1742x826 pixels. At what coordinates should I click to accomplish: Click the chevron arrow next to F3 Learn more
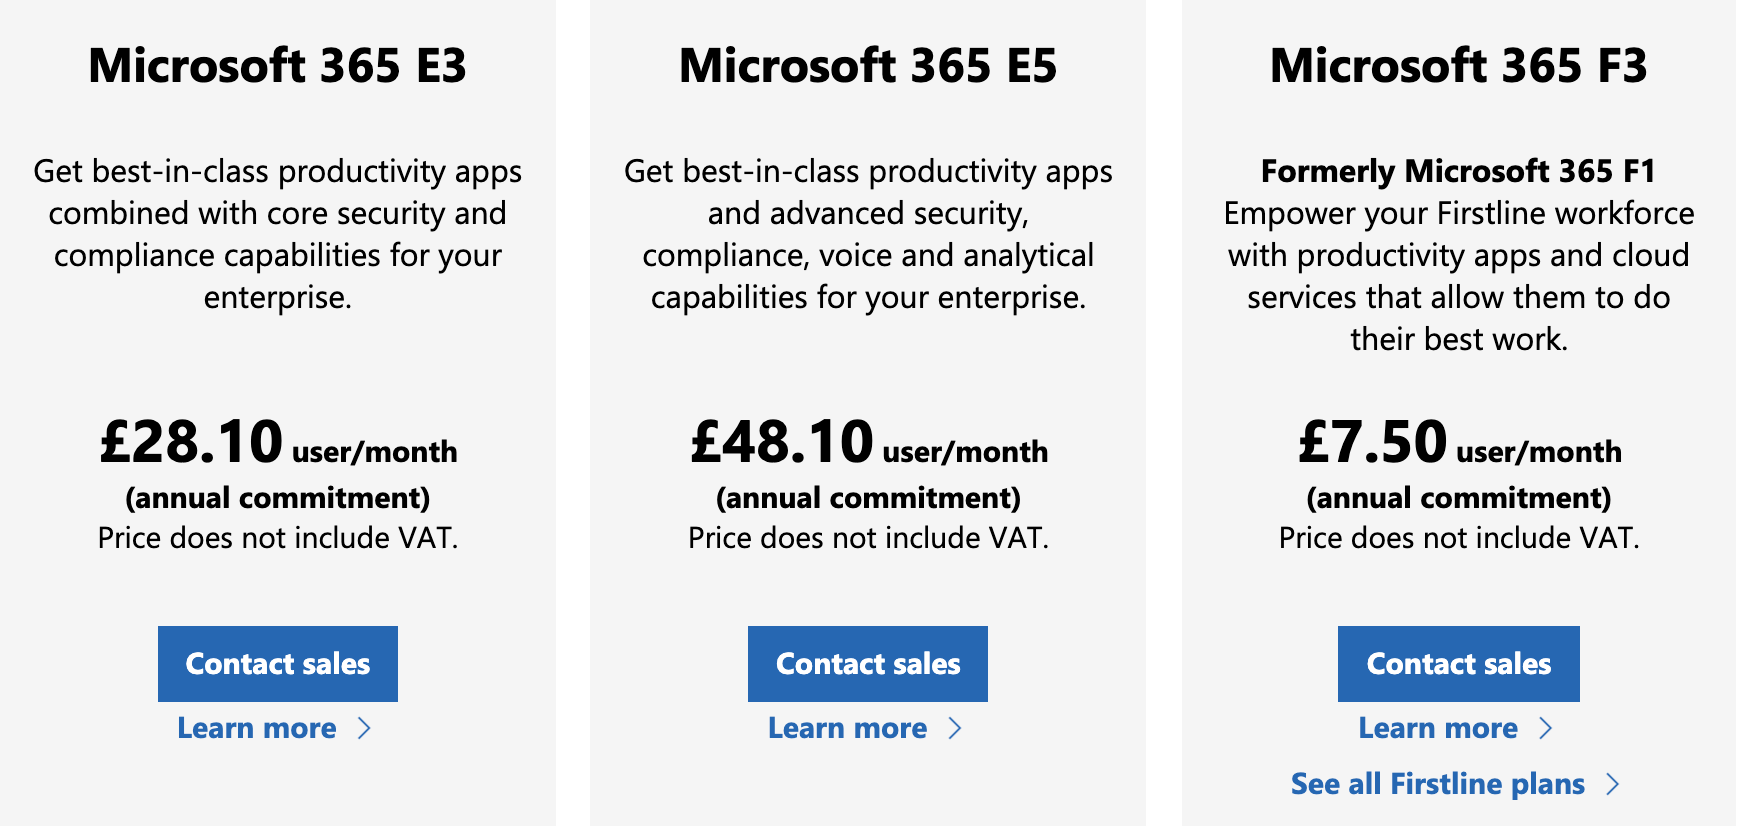[1546, 728]
